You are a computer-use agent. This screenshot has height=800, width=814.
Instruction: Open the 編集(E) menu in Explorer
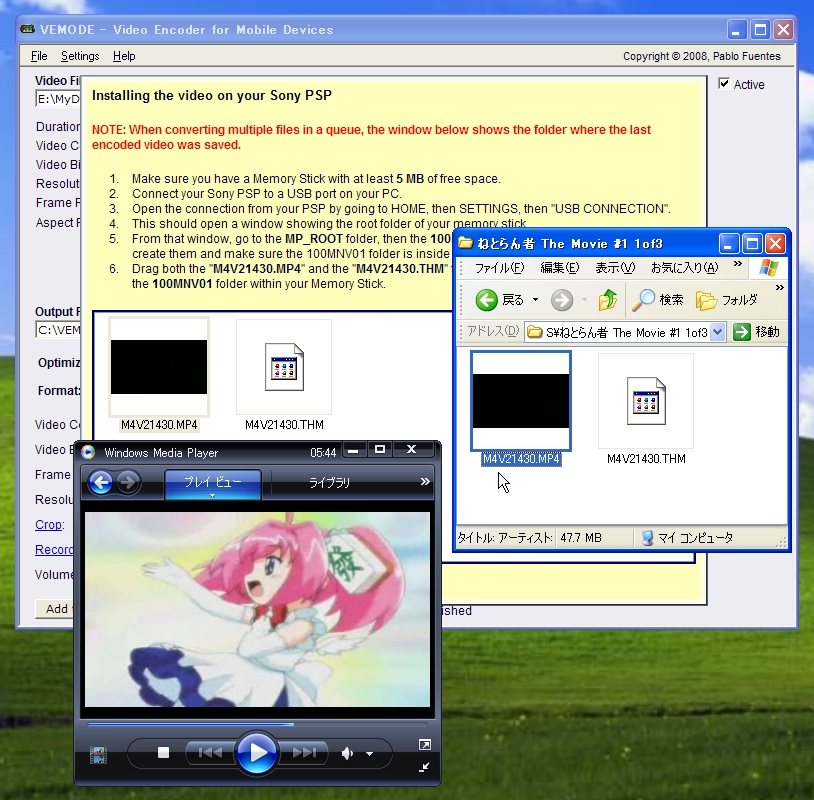point(560,268)
